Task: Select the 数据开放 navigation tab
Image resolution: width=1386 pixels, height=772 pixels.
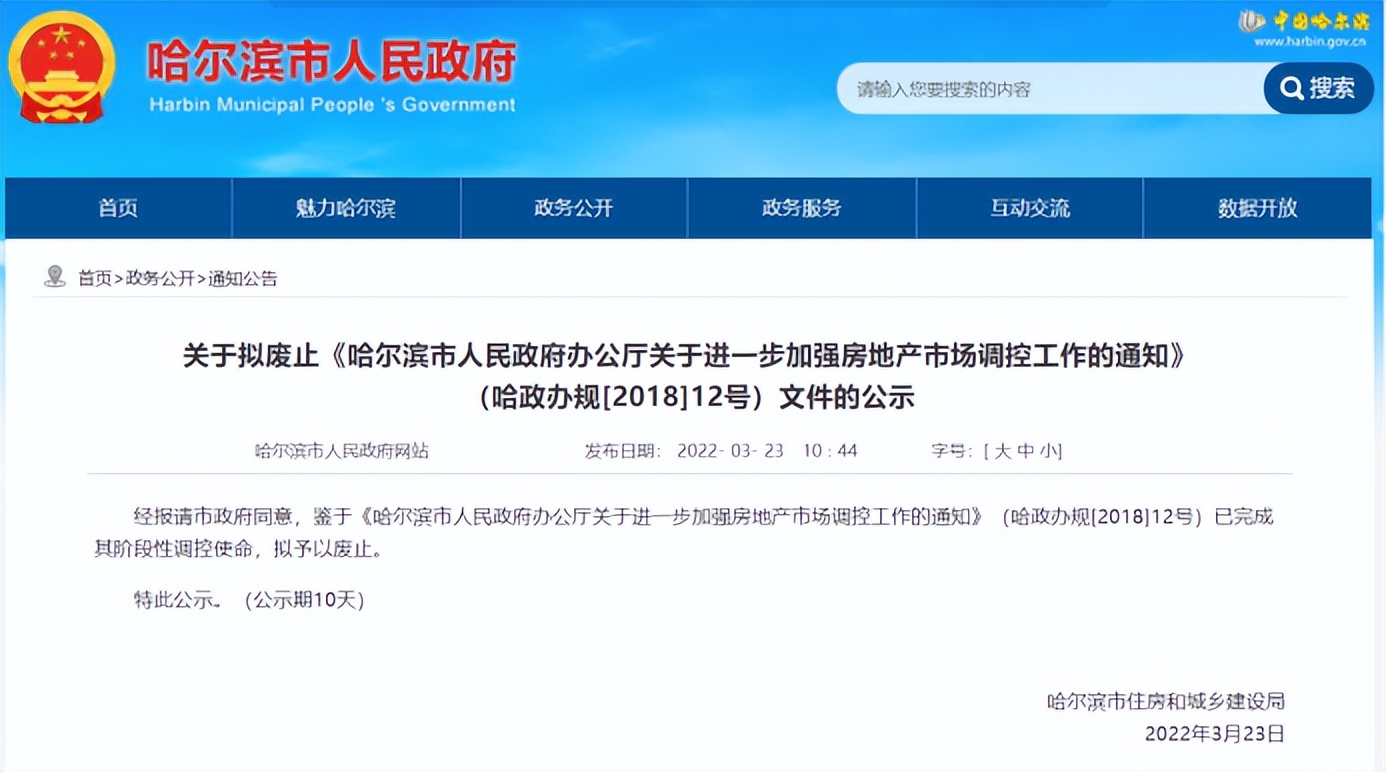Action: click(x=1257, y=208)
